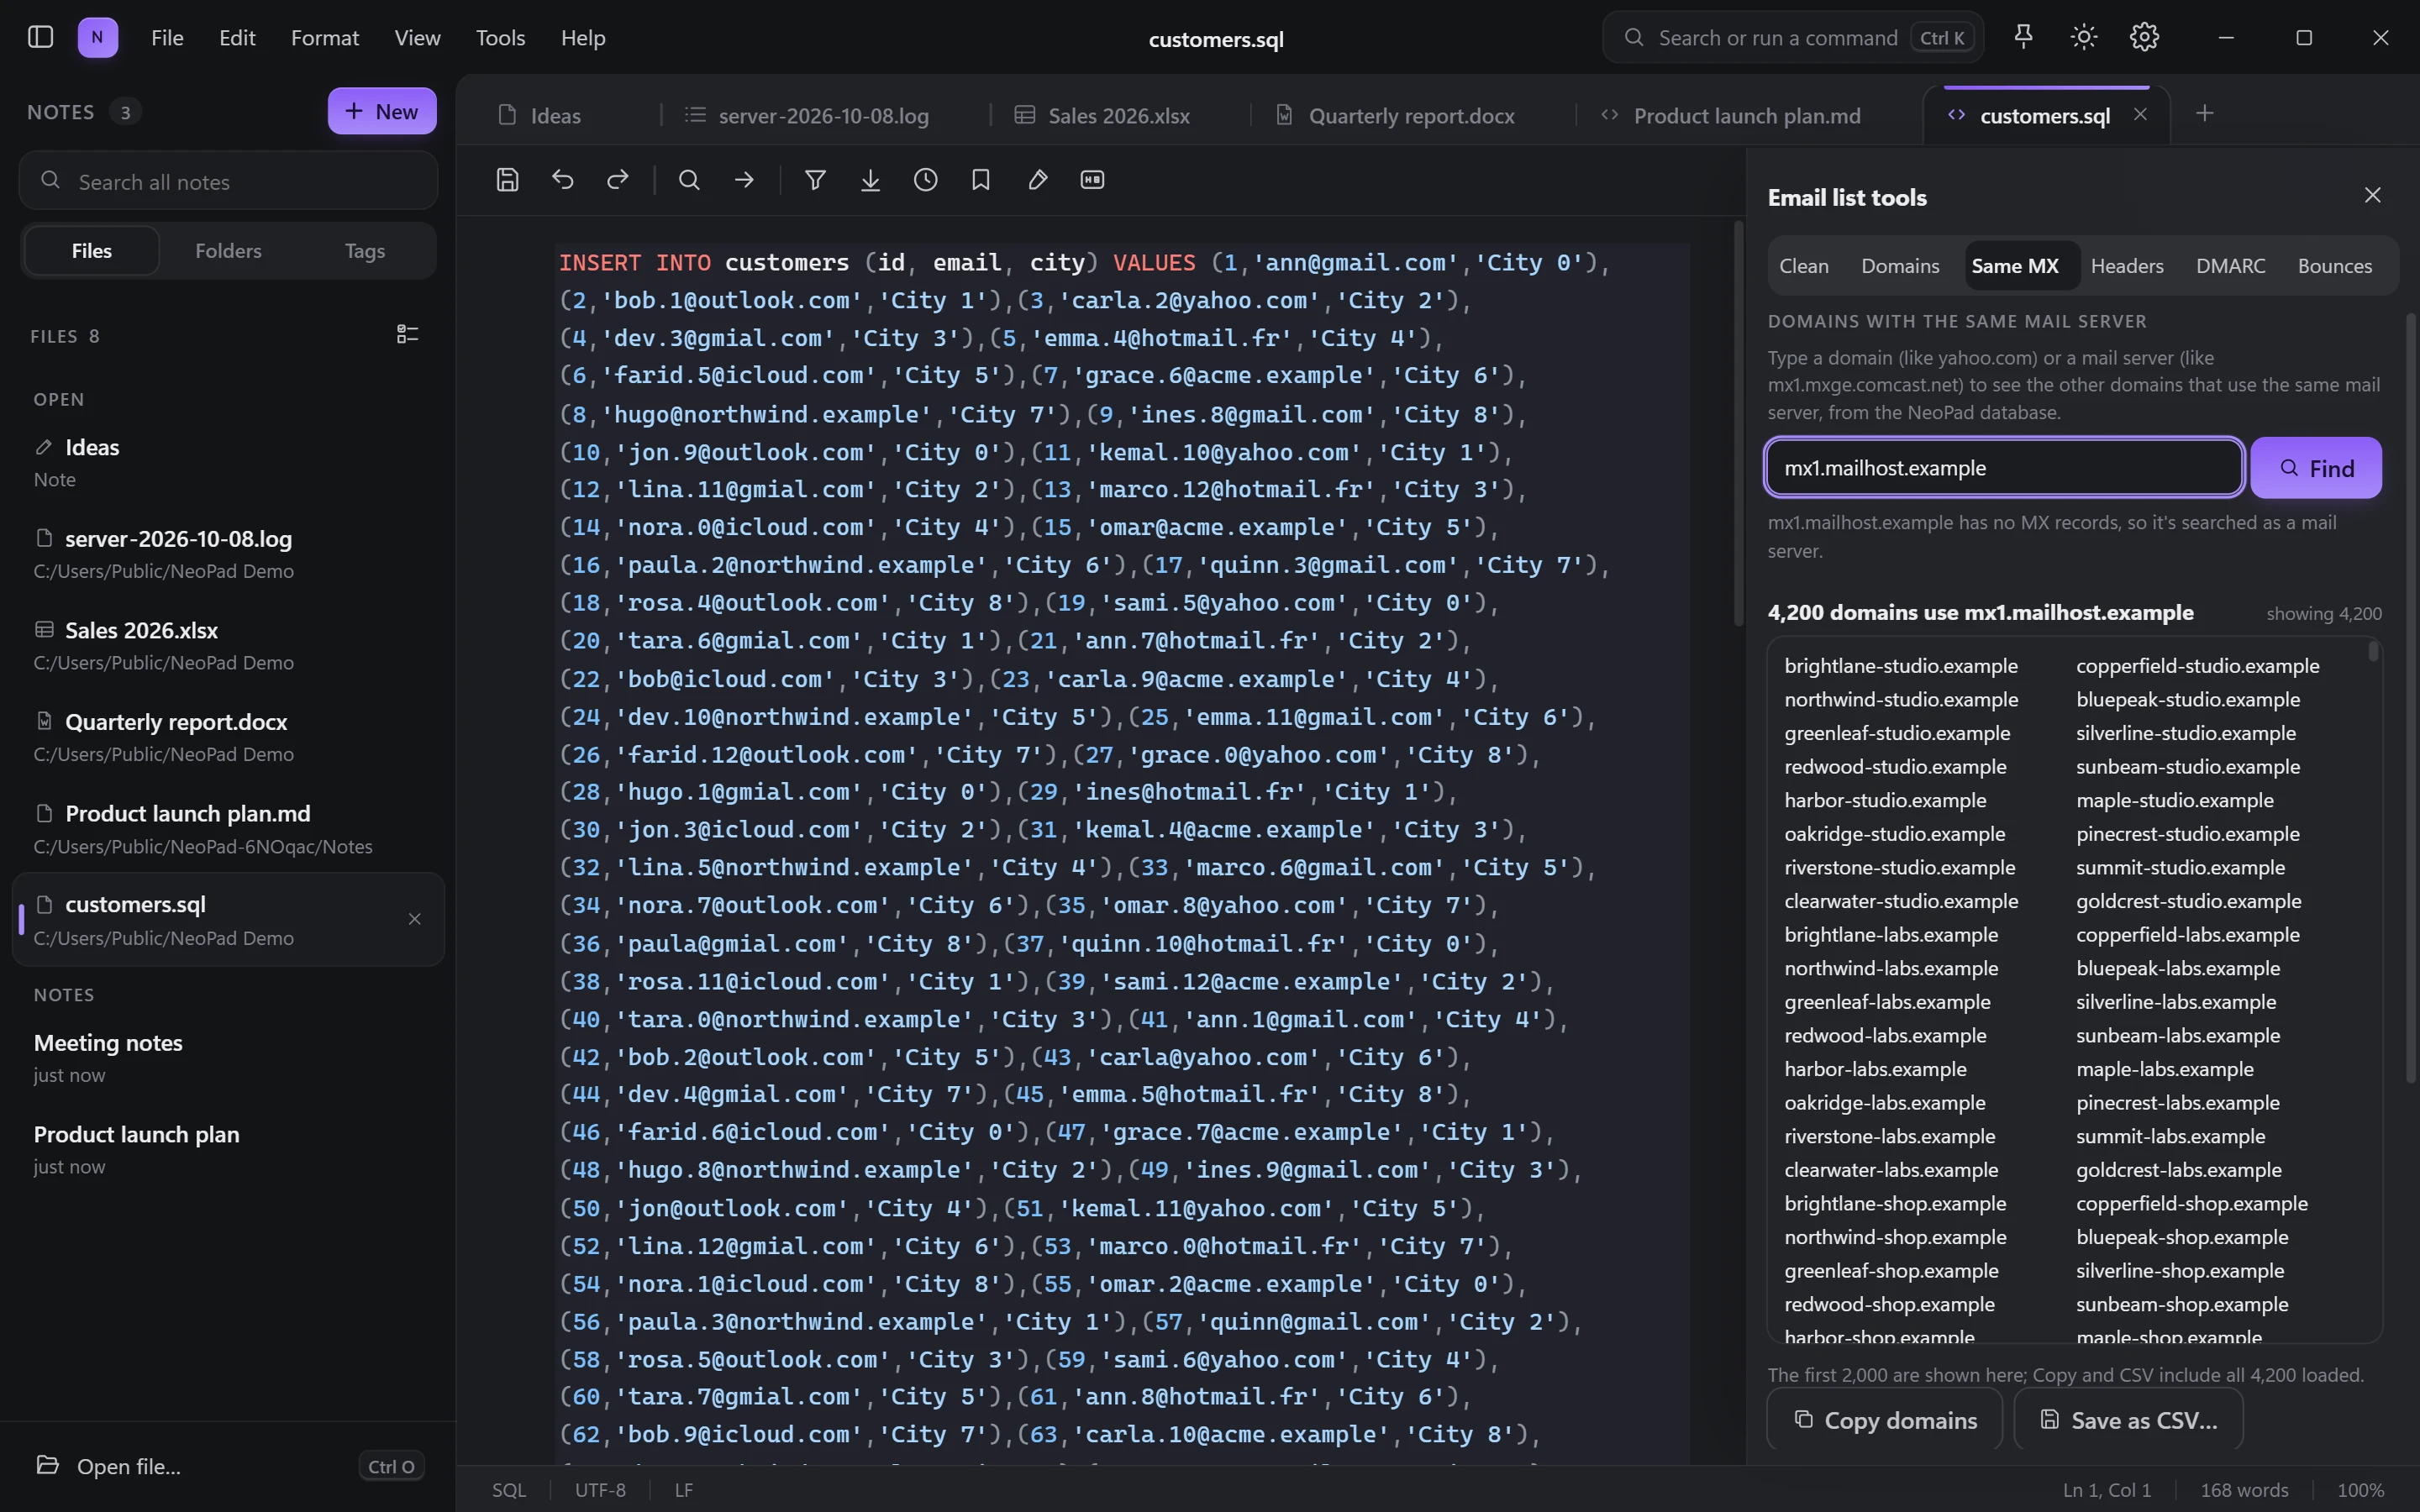Viewport: 2420px width, 1512px height.
Task: Open Quarterly report.docx in the file list
Action: [228, 737]
